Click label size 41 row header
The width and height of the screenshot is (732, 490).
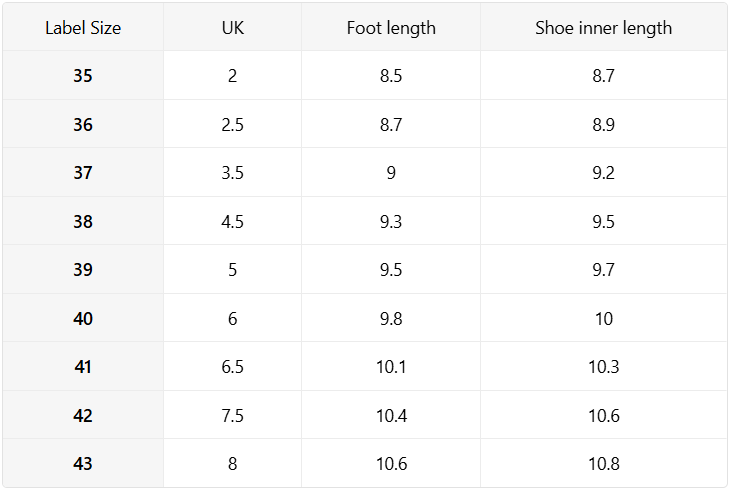83,366
